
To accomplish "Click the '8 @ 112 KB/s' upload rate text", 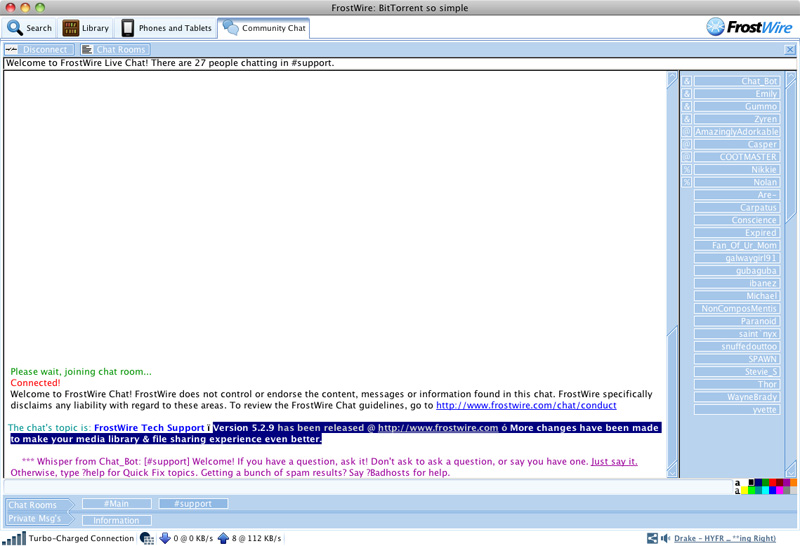I will coord(257,538).
